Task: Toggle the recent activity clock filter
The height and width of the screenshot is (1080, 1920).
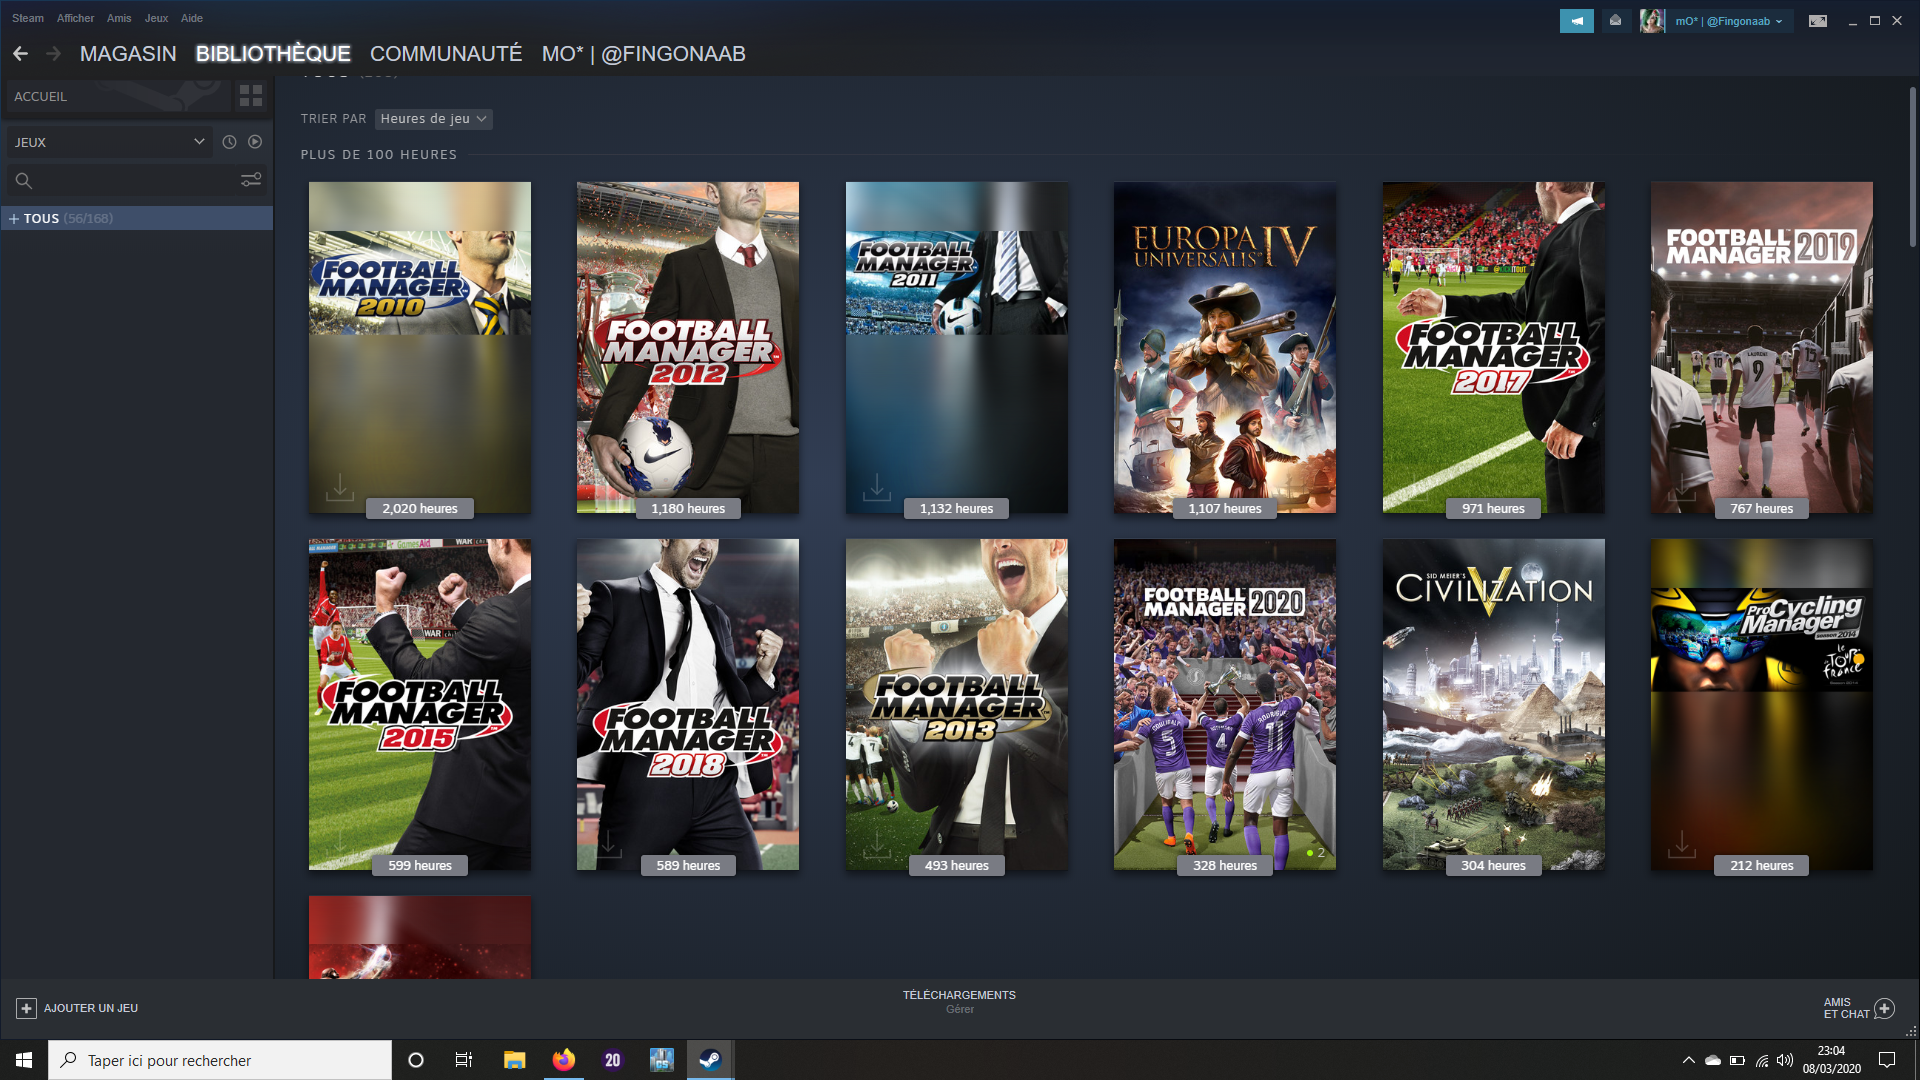Action: click(229, 142)
